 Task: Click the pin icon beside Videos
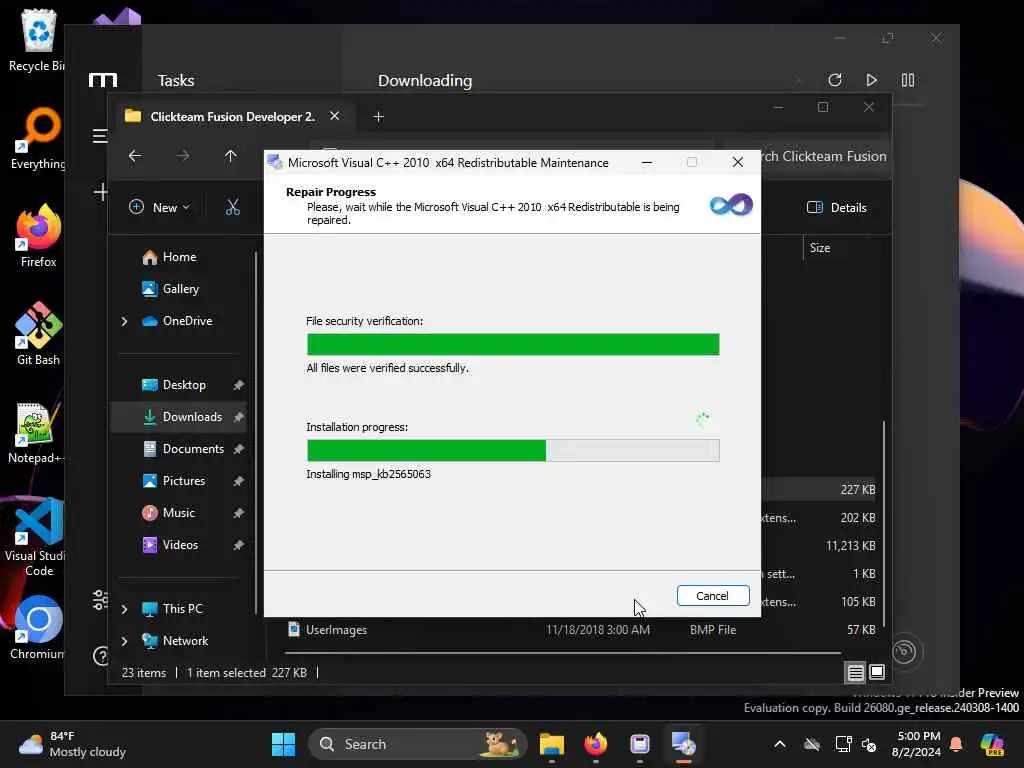pos(238,545)
